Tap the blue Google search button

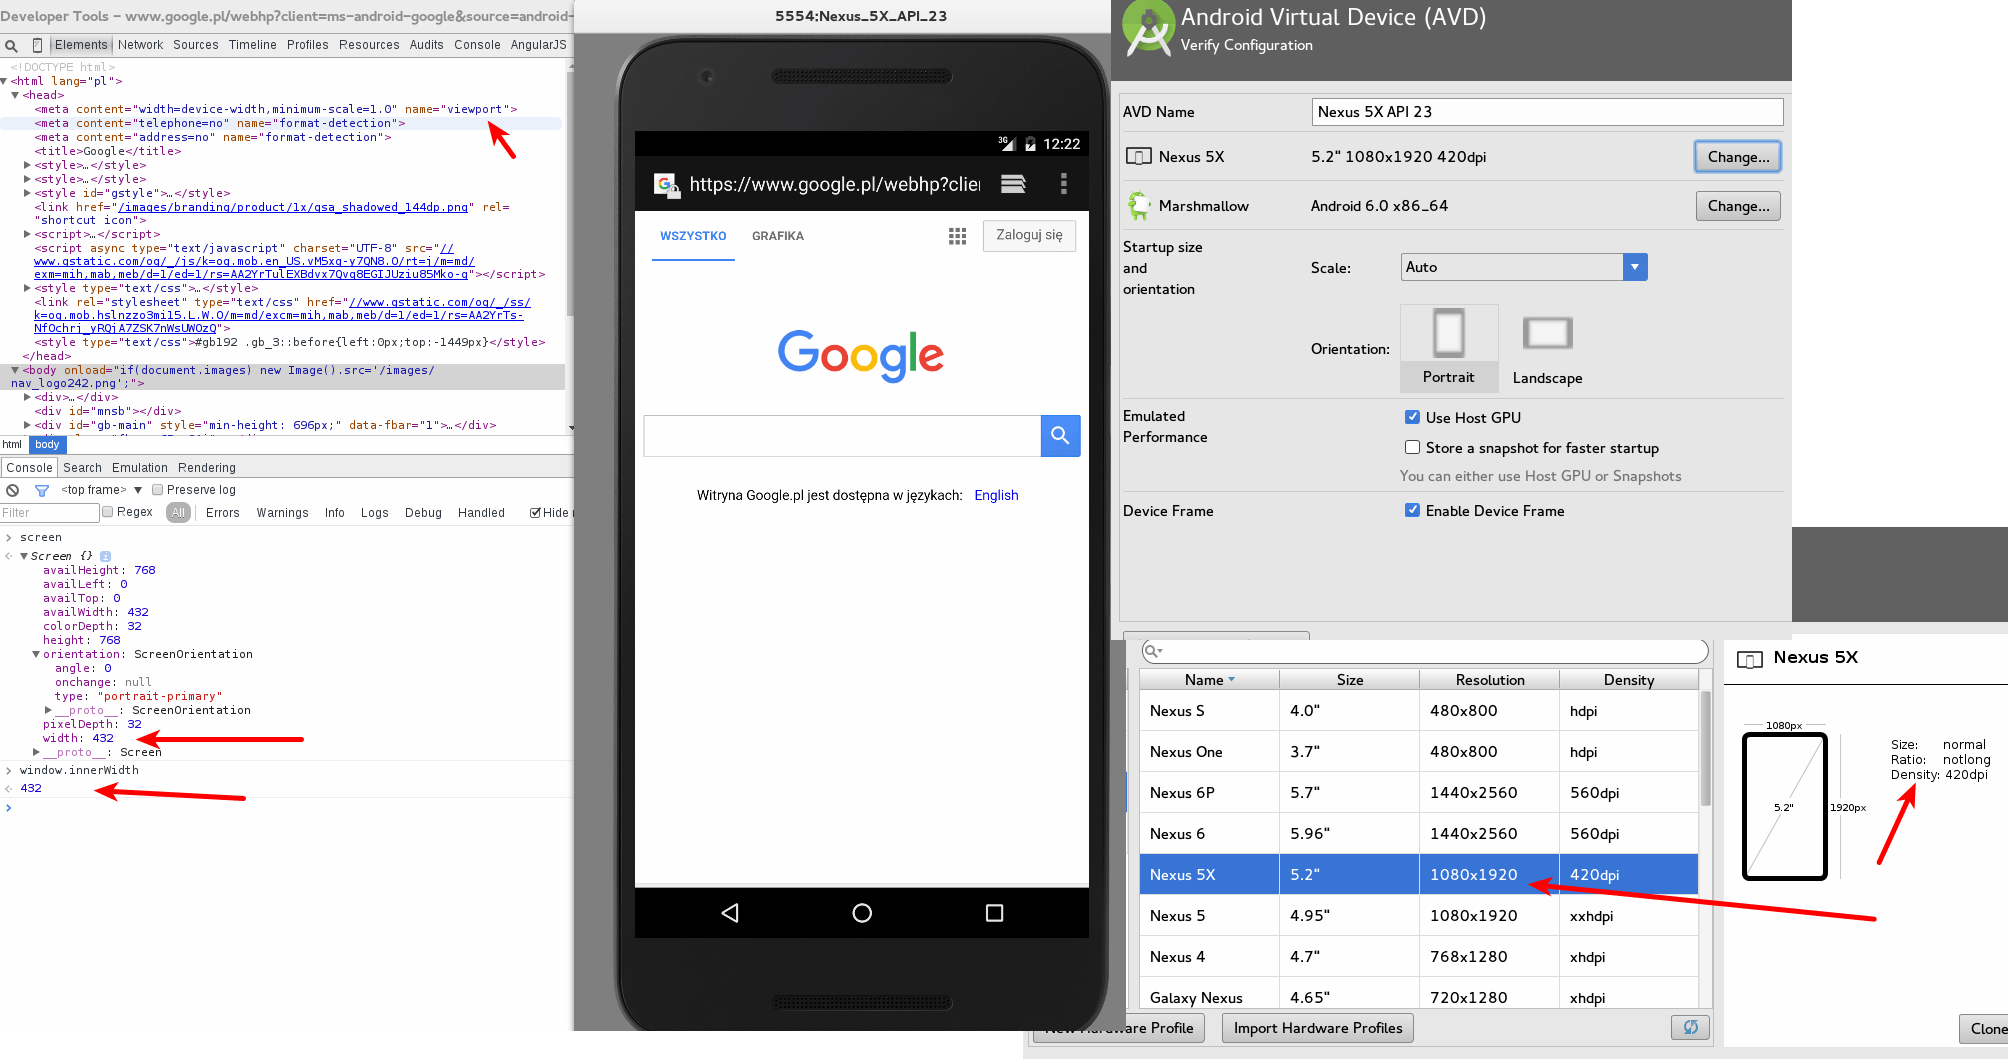1060,436
